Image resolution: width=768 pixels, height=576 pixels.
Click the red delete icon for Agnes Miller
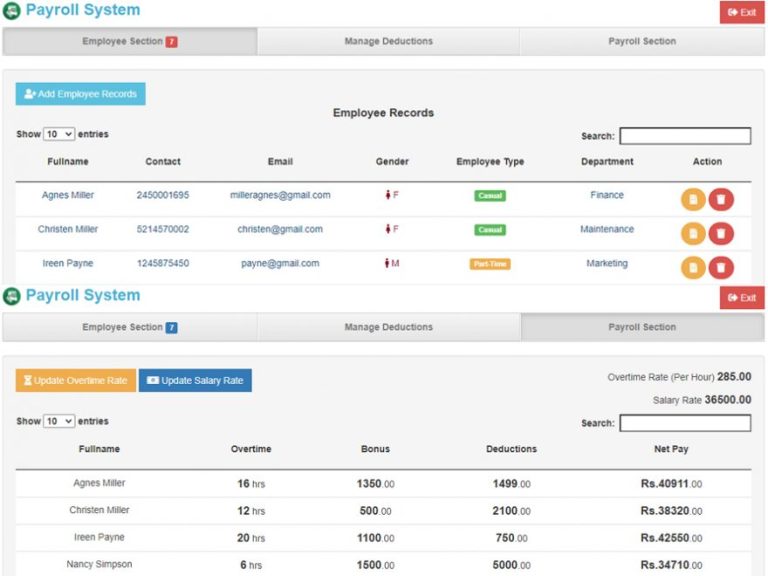(721, 199)
